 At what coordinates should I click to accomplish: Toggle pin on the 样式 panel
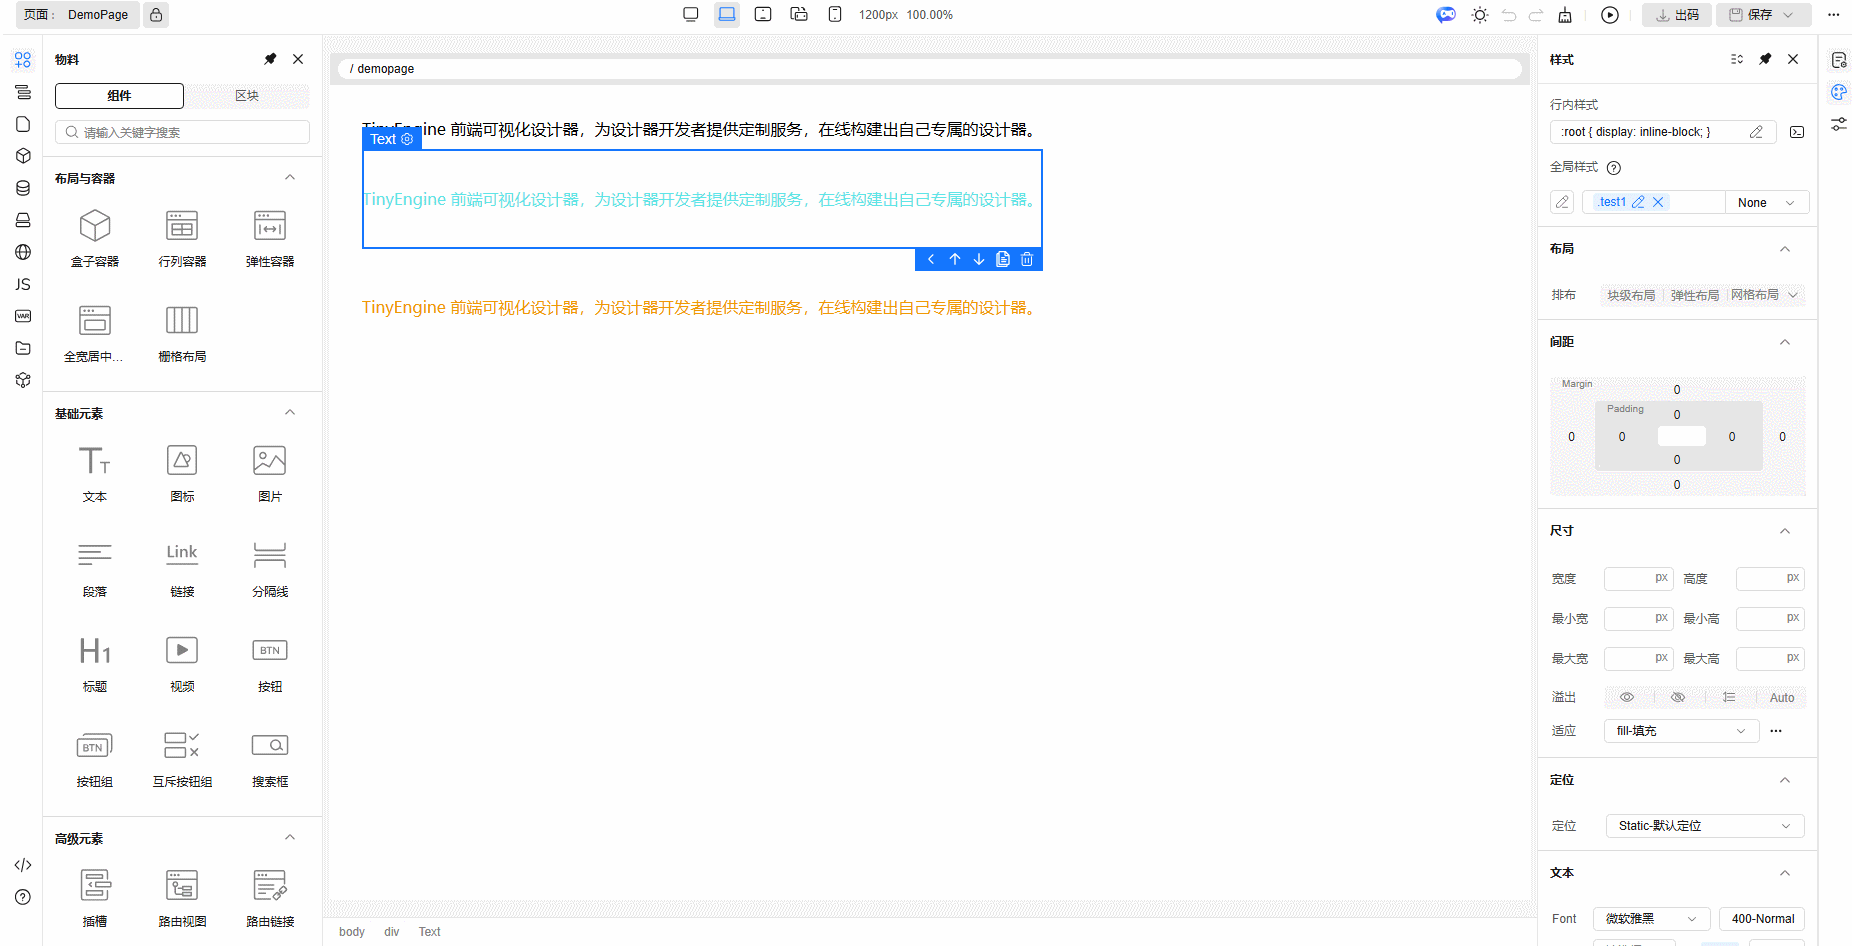pyautogui.click(x=1765, y=59)
